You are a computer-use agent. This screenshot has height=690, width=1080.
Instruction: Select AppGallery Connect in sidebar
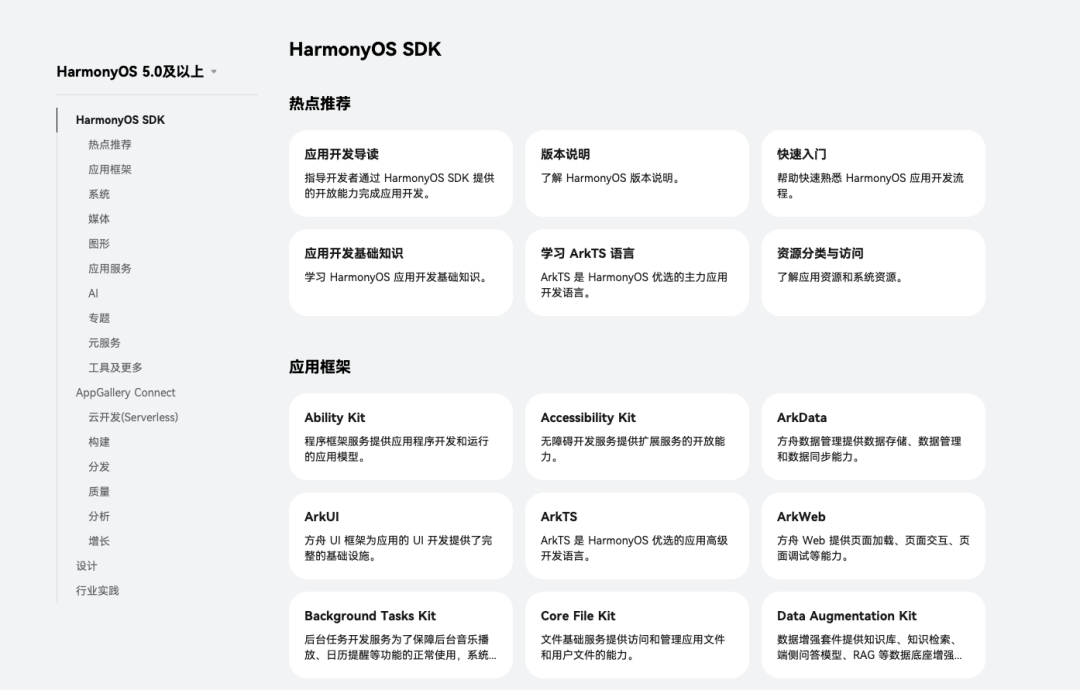(x=125, y=393)
